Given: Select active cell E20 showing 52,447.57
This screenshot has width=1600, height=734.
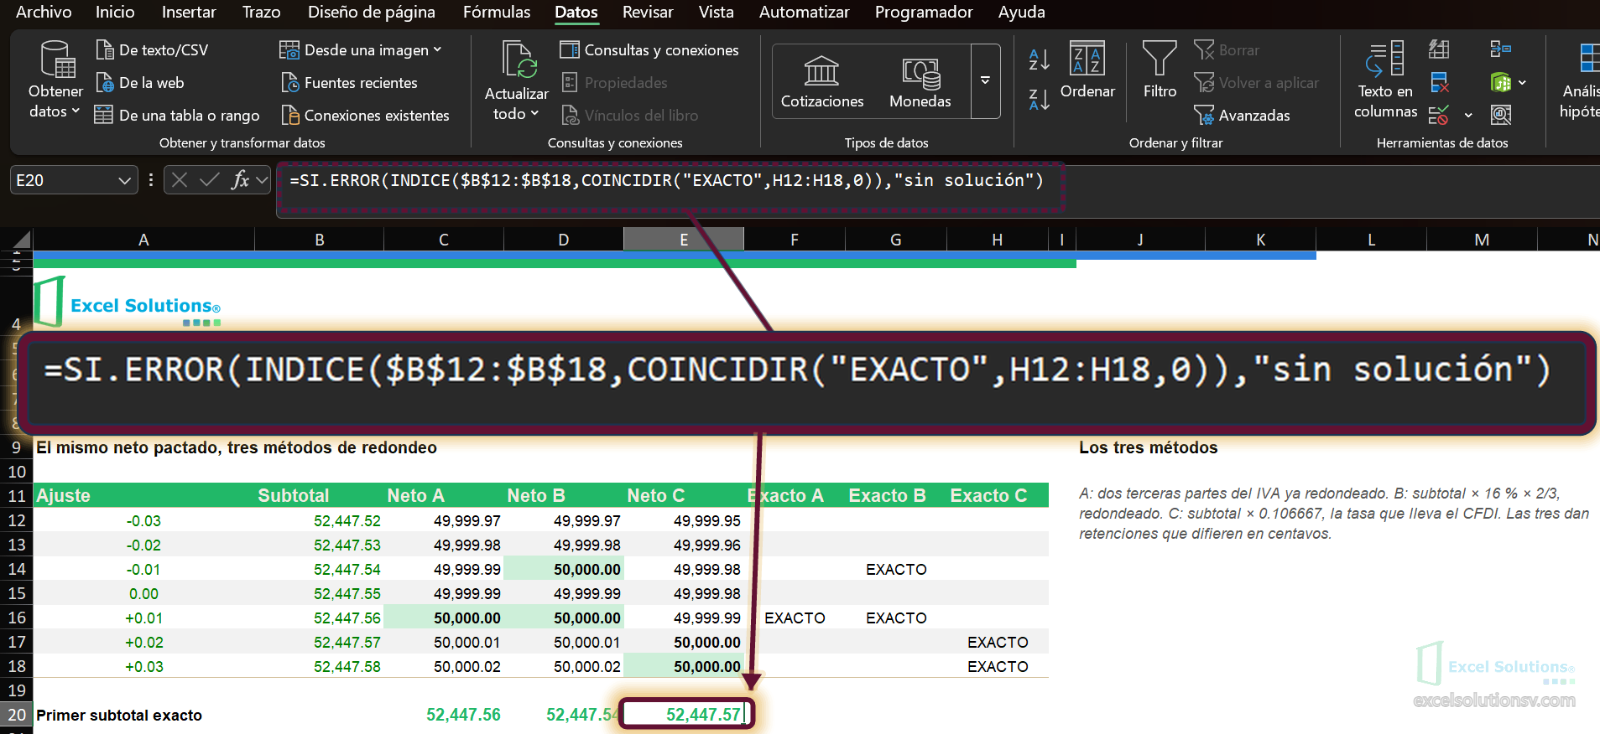Looking at the screenshot, I should 685,714.
